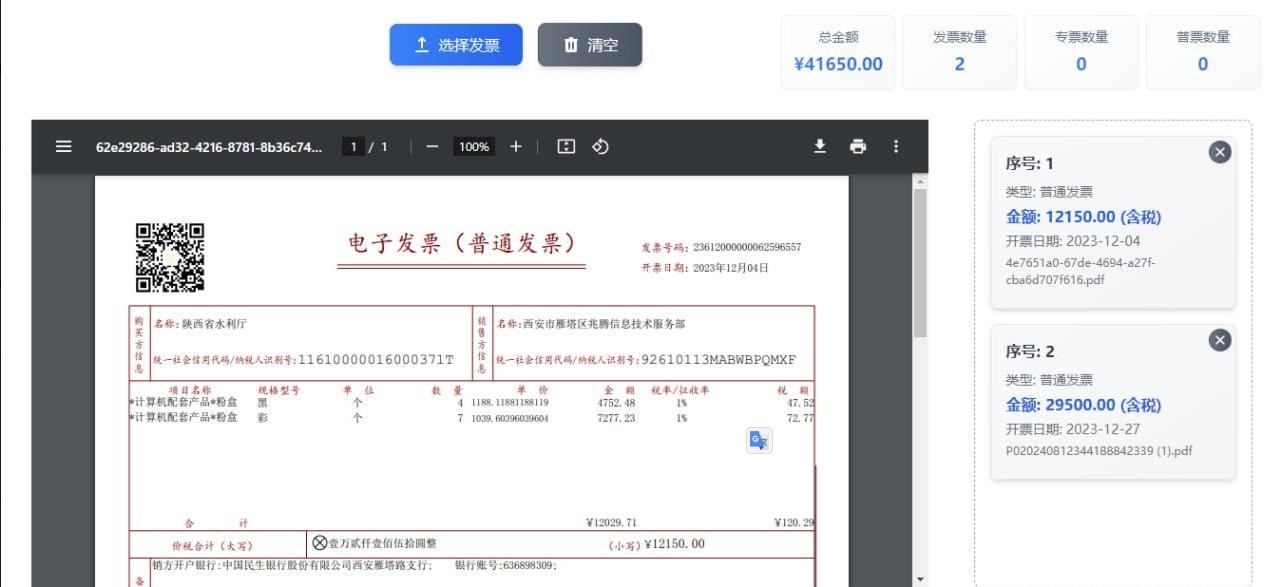Screen dimensions: 1280x587
Task: Open the PDF viewer three-dot options menu
Action: (x=896, y=146)
